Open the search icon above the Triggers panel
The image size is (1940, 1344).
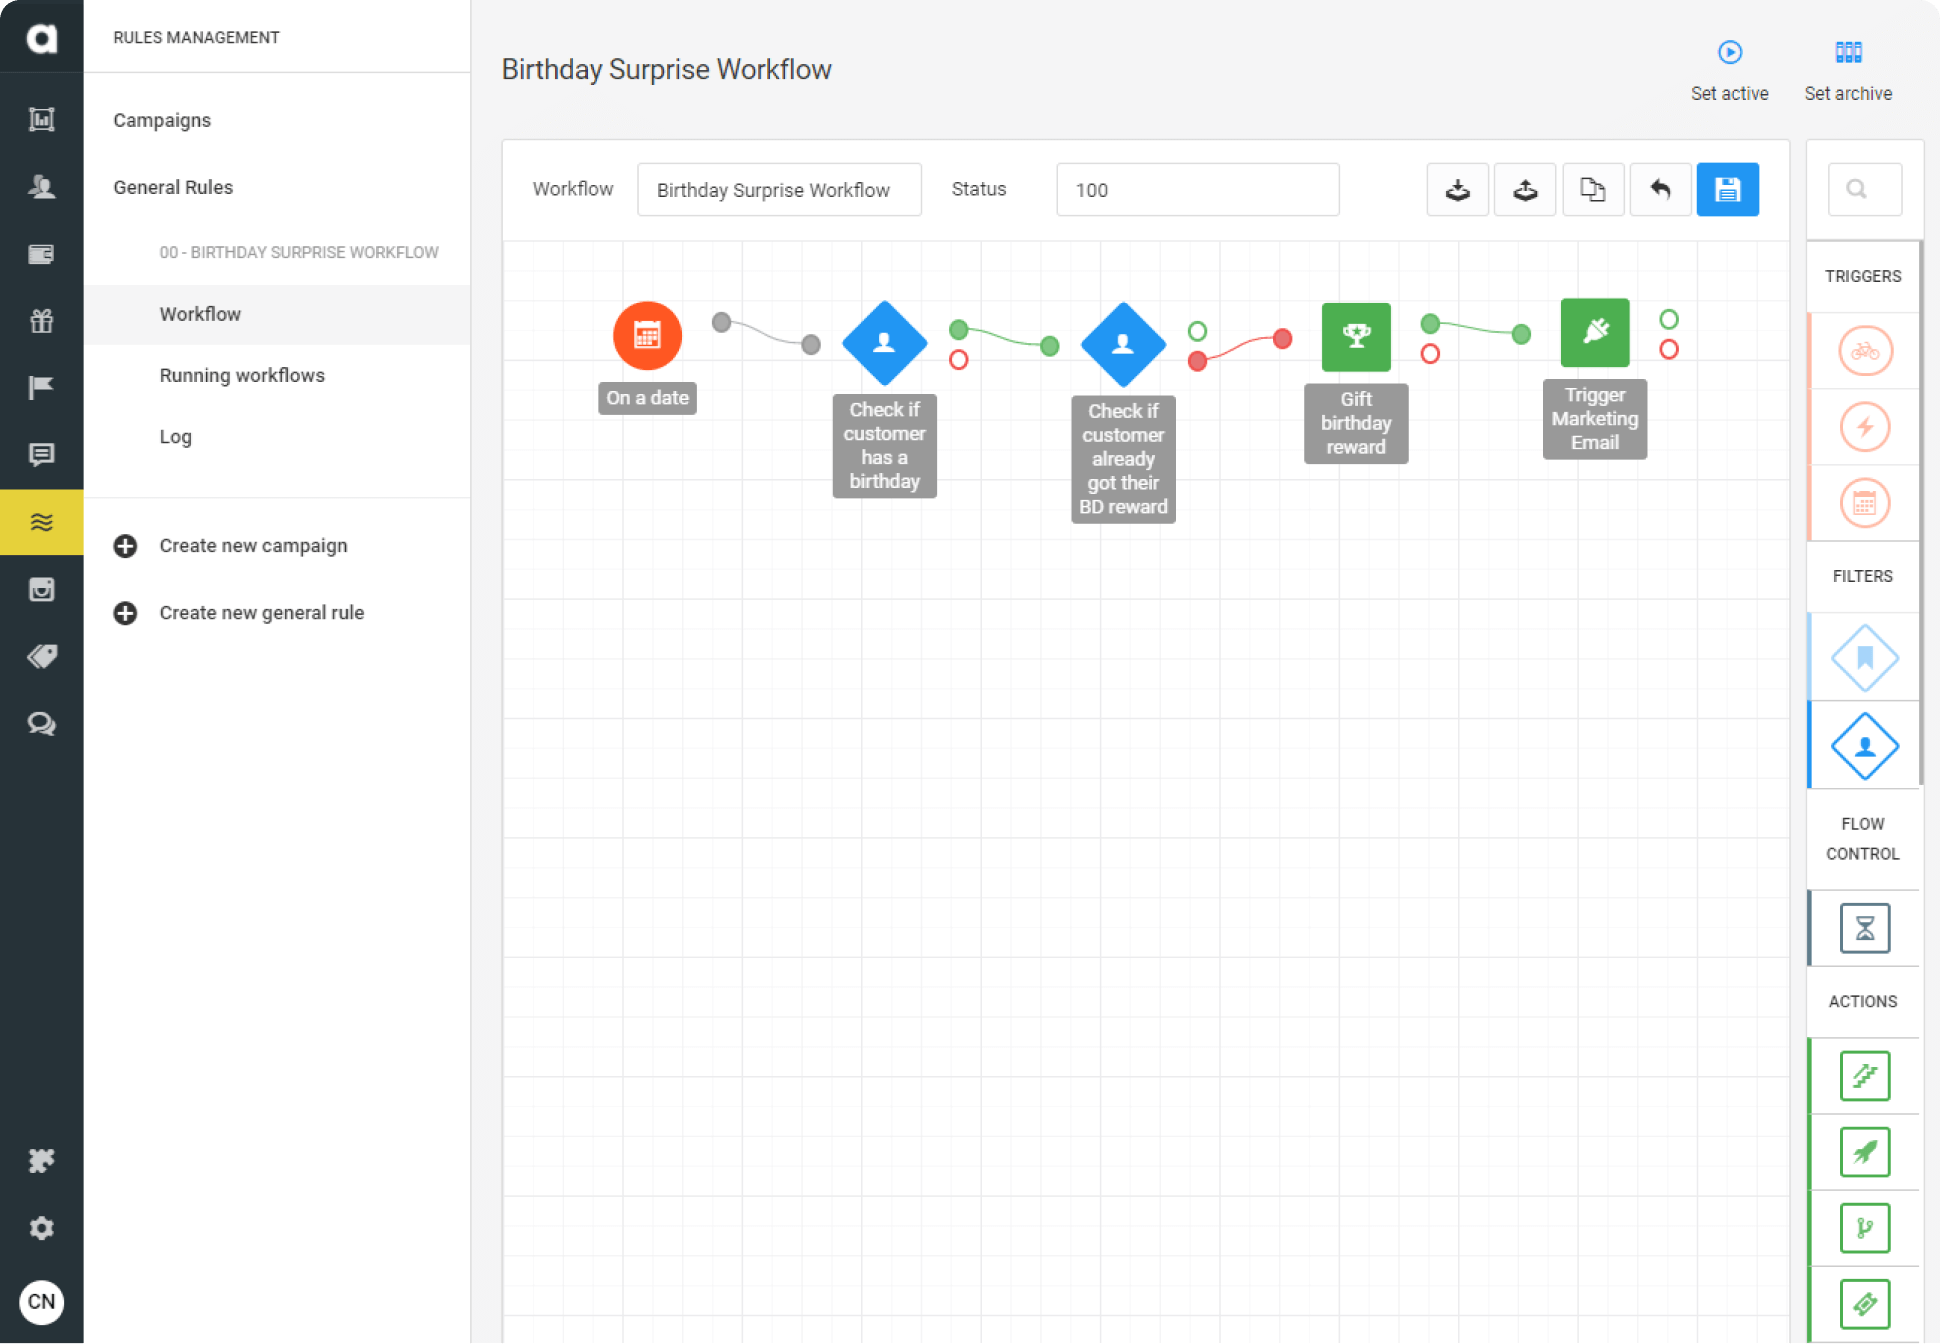point(1863,189)
